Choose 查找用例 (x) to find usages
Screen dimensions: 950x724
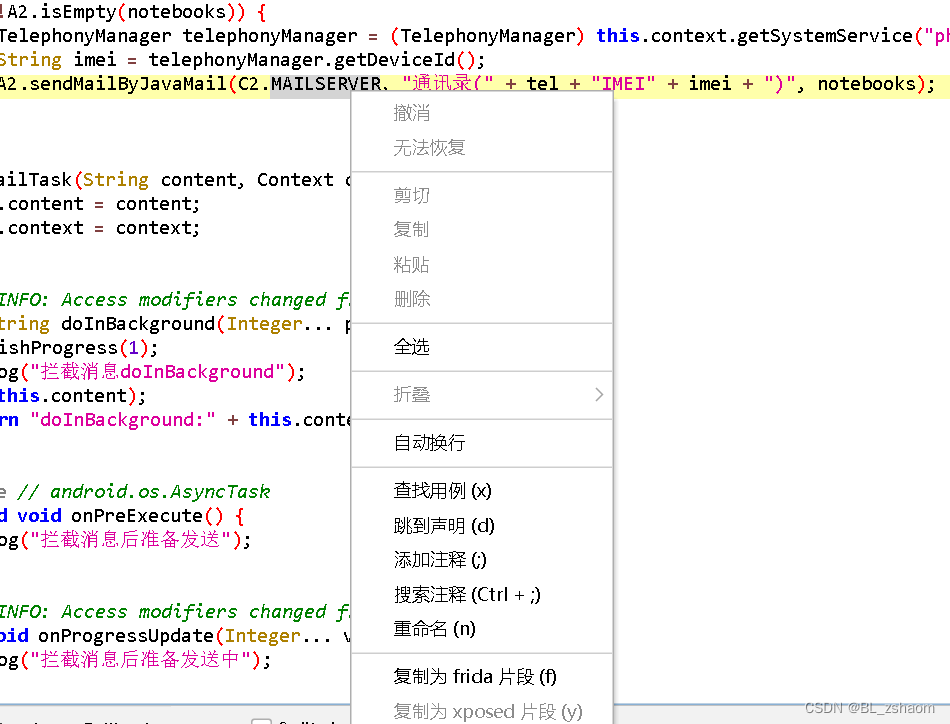[482, 490]
